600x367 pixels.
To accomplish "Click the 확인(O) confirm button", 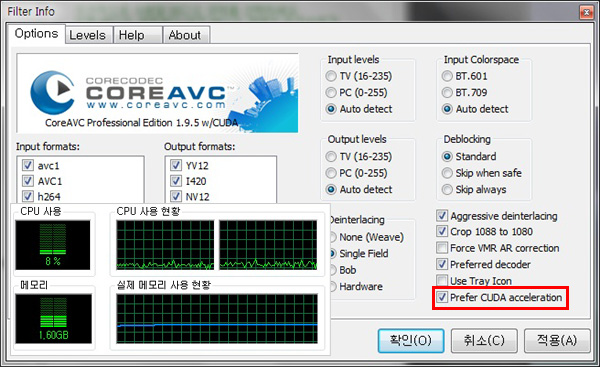I will 411,340.
